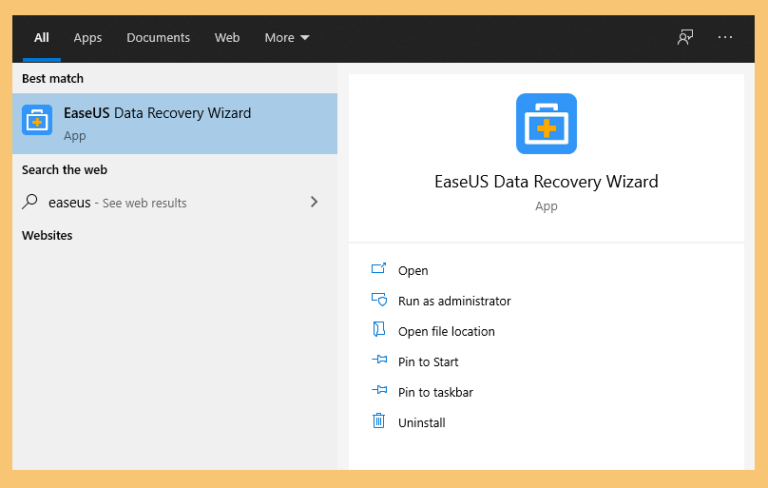Click the Best match heading
This screenshot has height=488, width=768.
point(52,78)
